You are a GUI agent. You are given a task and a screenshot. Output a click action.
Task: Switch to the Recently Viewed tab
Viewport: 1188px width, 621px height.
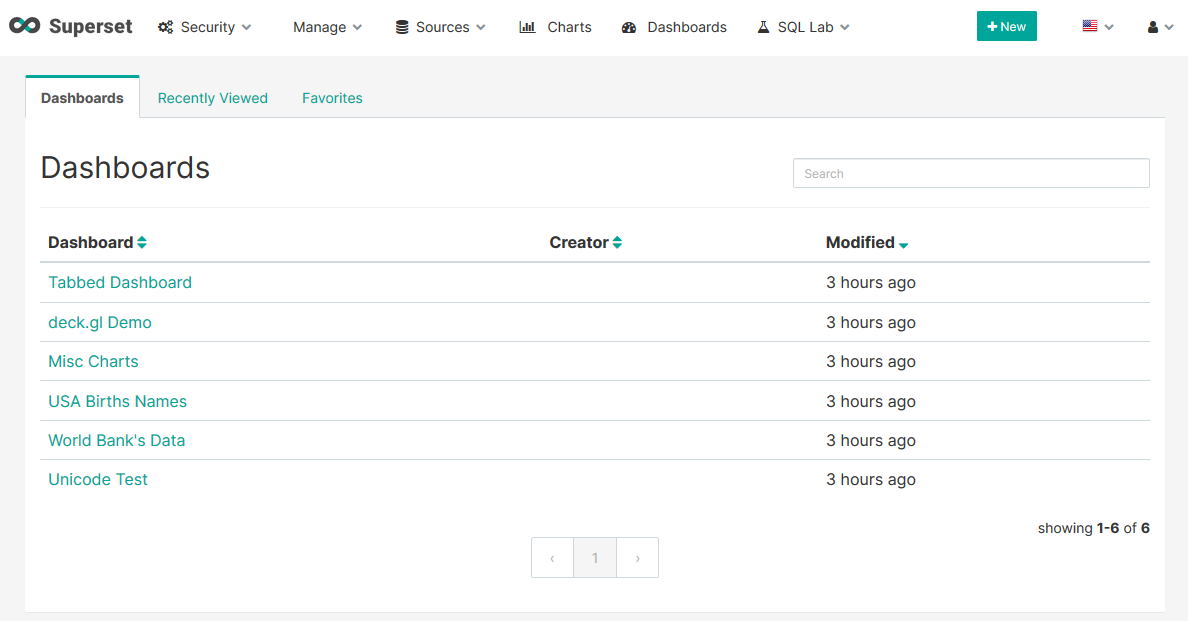(x=213, y=98)
